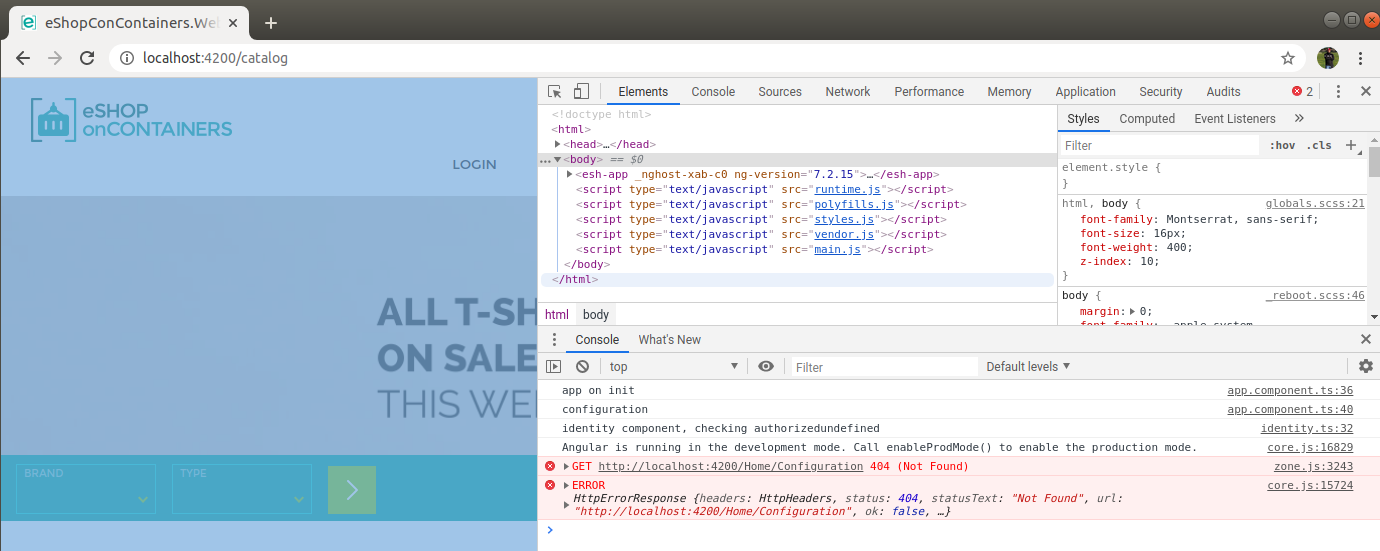
Task: Open DevTools customize menu (three dots)
Action: [1338, 91]
